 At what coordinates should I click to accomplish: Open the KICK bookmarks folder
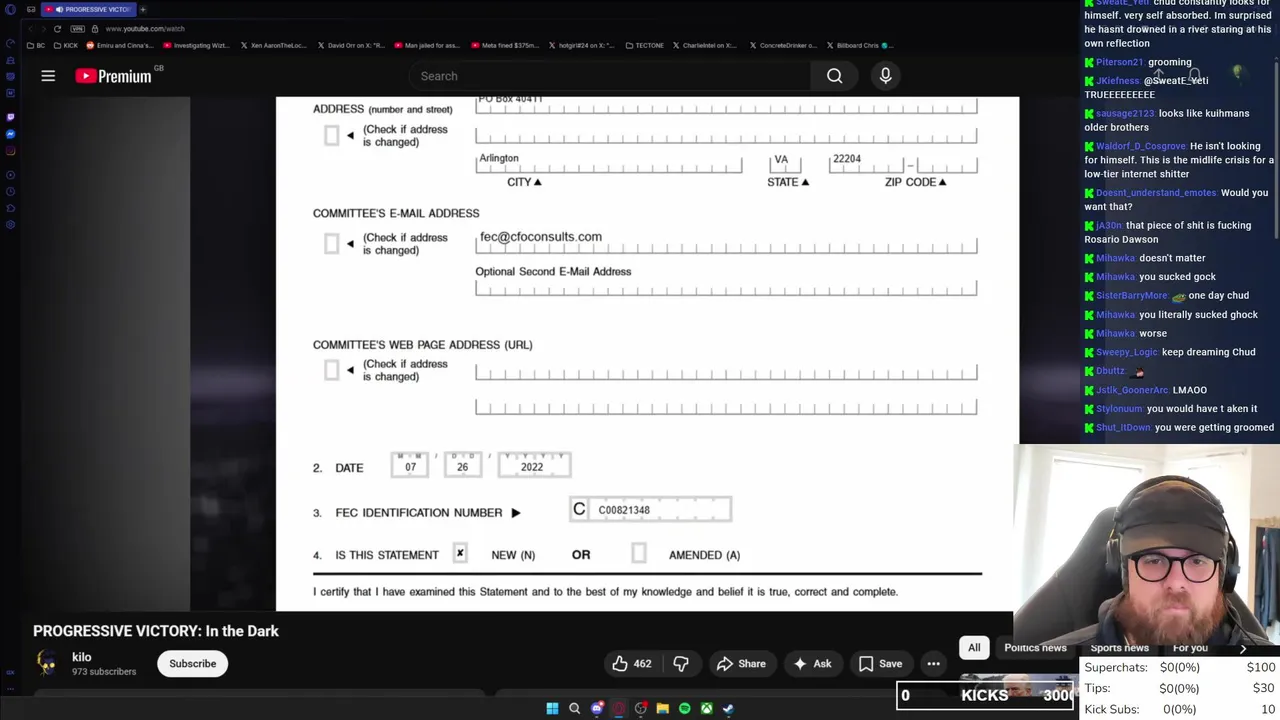(x=66, y=45)
